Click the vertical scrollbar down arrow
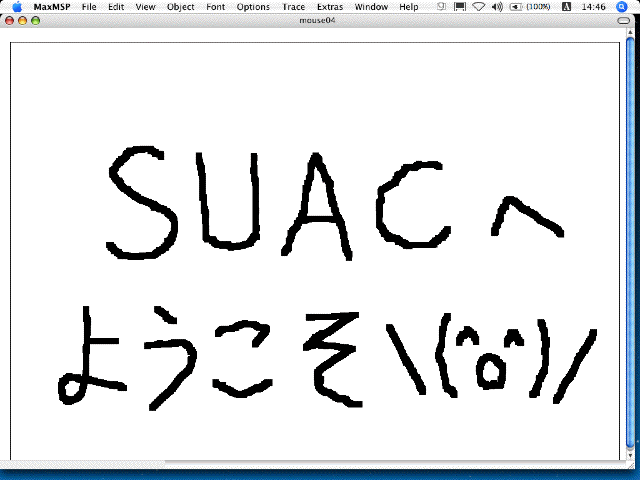The width and height of the screenshot is (640, 480). [630, 455]
